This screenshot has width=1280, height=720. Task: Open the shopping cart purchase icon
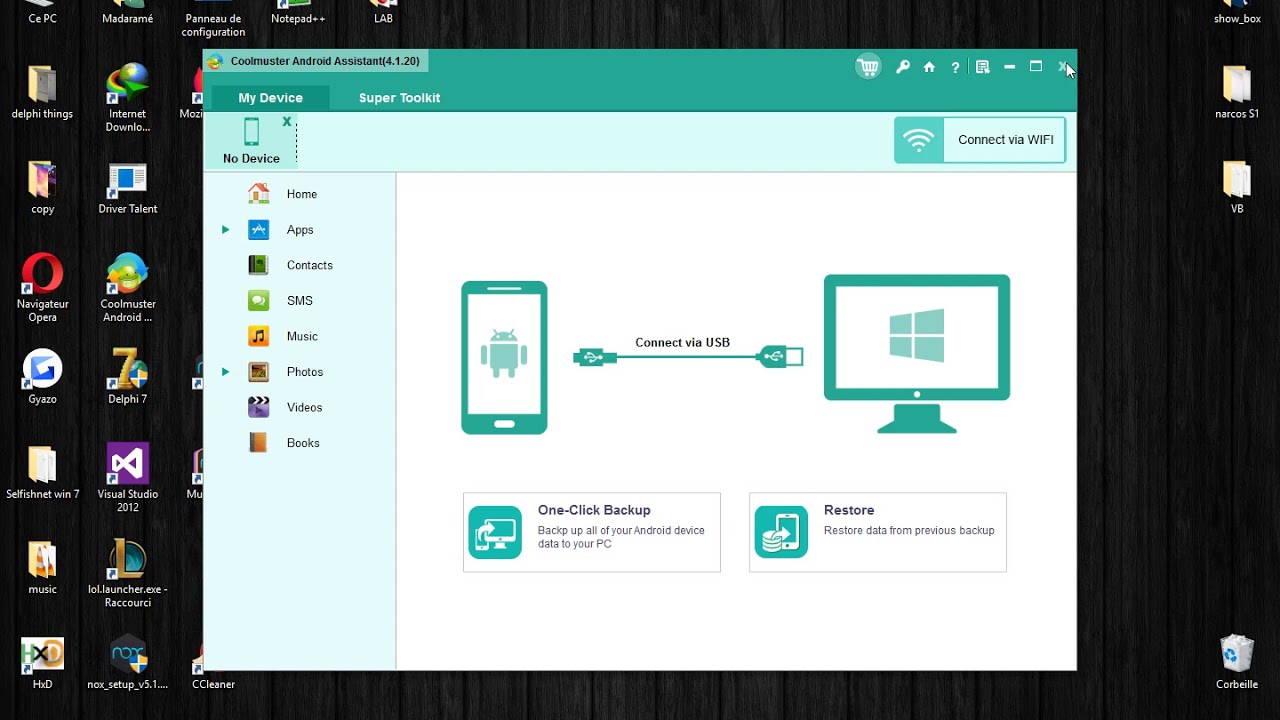coord(868,67)
